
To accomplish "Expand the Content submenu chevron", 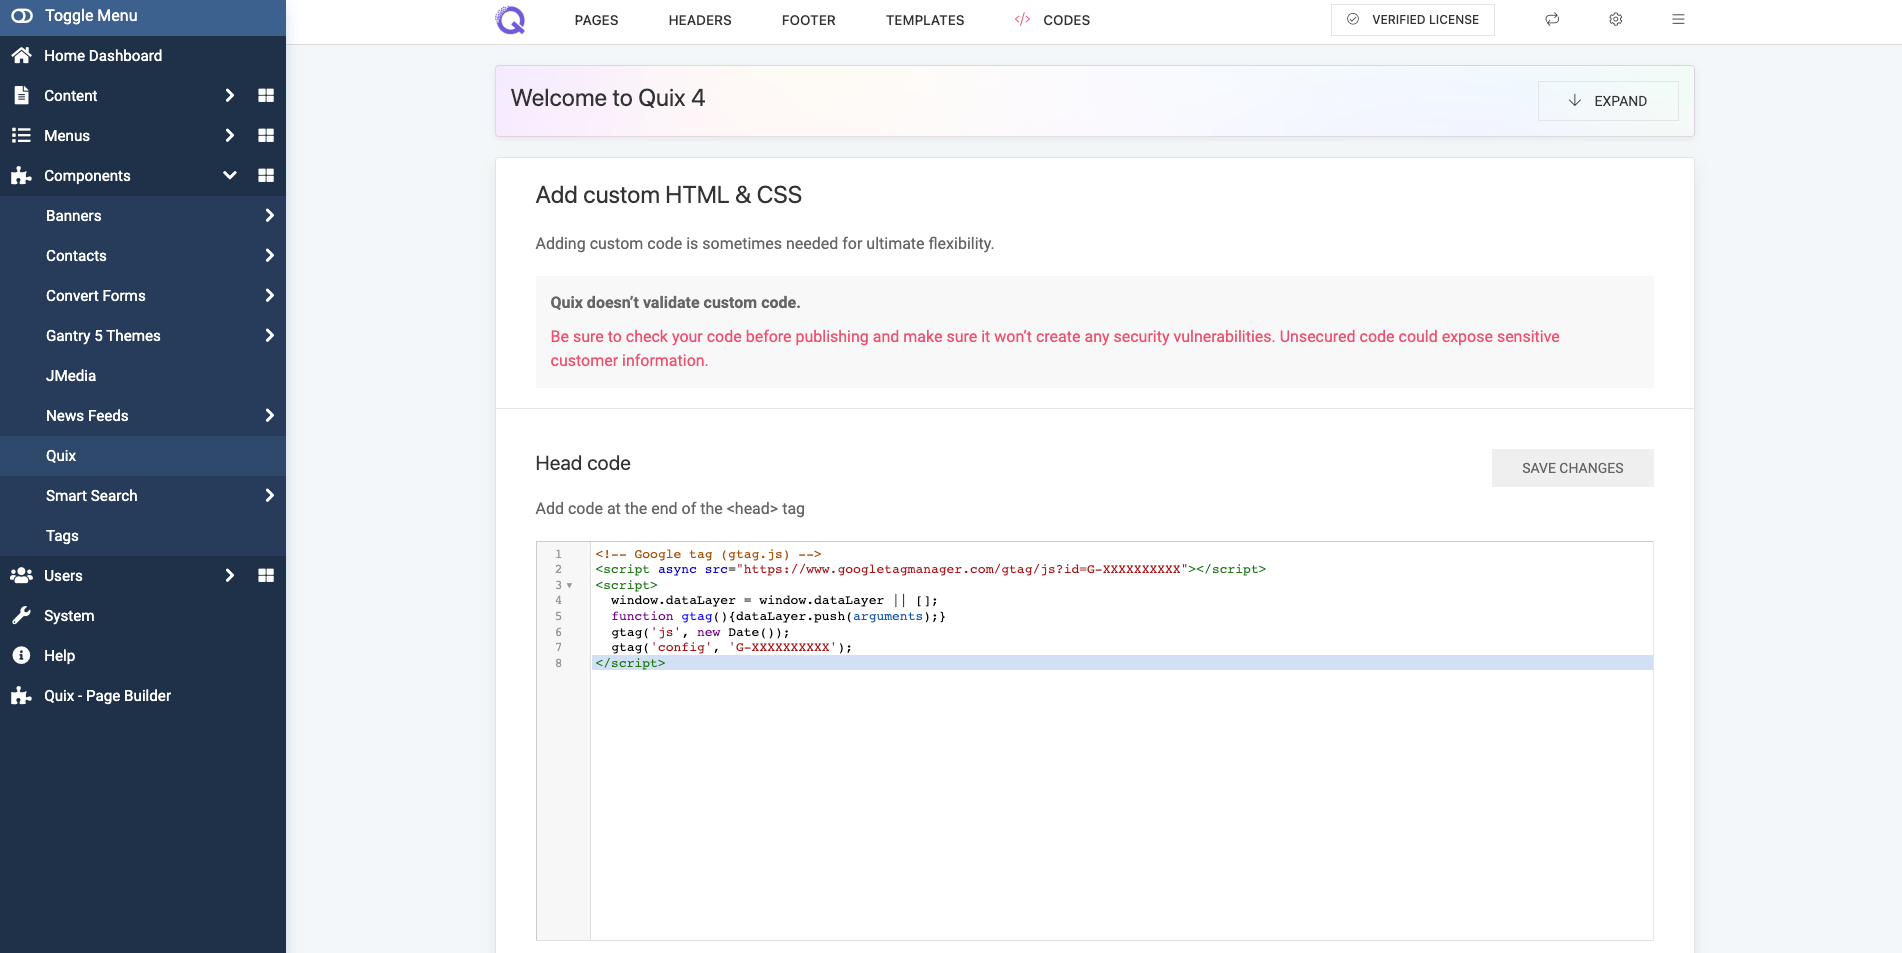I will [x=229, y=95].
